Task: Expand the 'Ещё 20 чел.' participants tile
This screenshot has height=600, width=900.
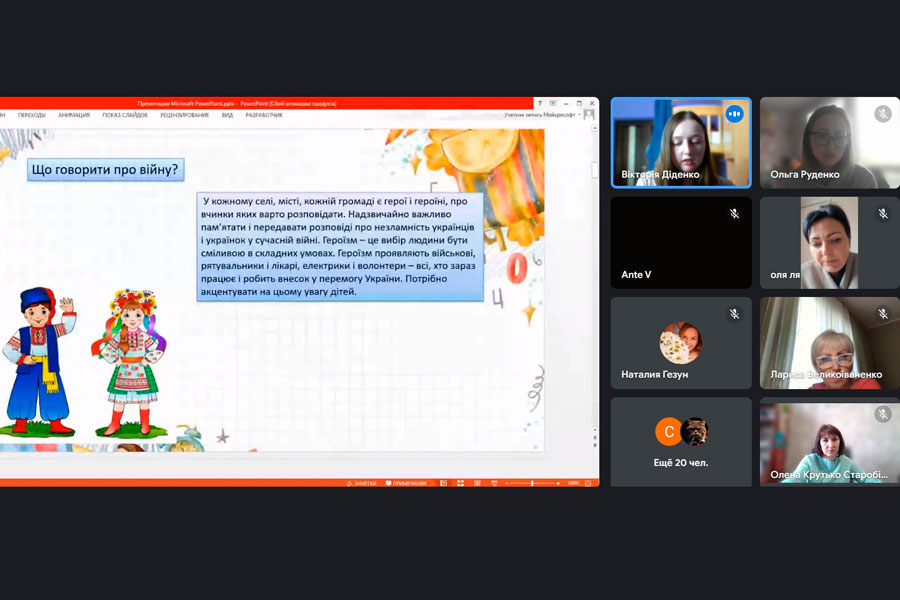Action: (681, 441)
